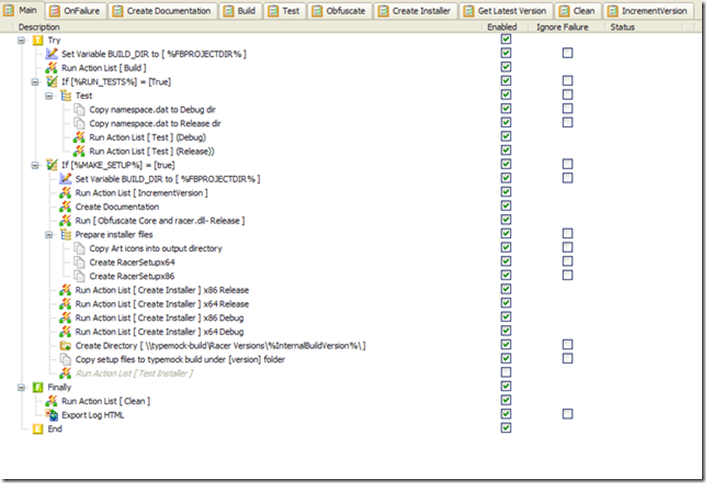Click the Copy namespace.dat to Debug dir icon
Screen dimensions: 706x483
click(x=79, y=110)
